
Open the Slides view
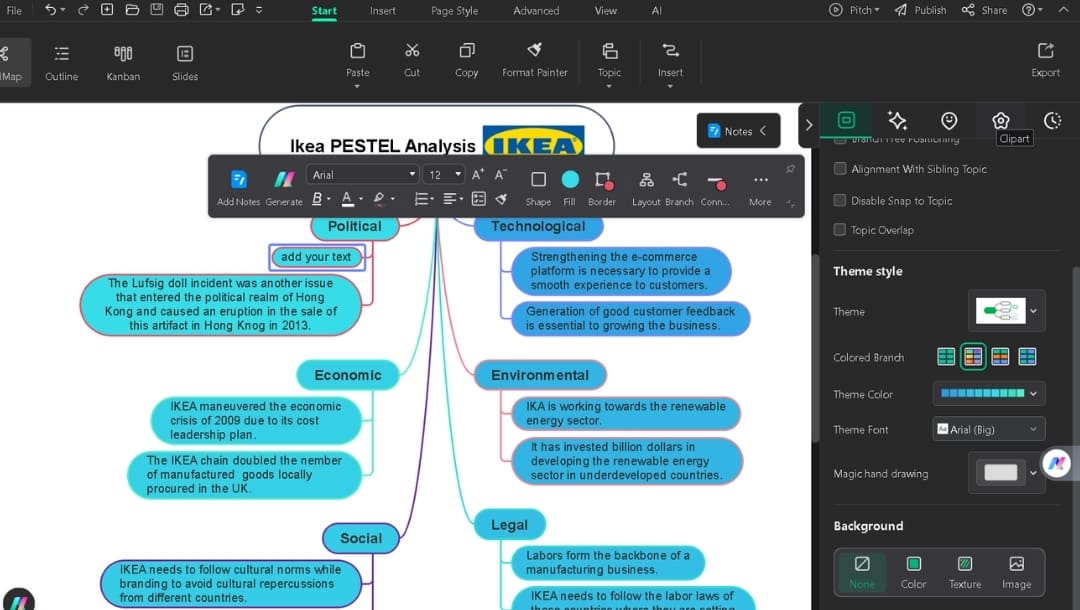tap(185, 63)
